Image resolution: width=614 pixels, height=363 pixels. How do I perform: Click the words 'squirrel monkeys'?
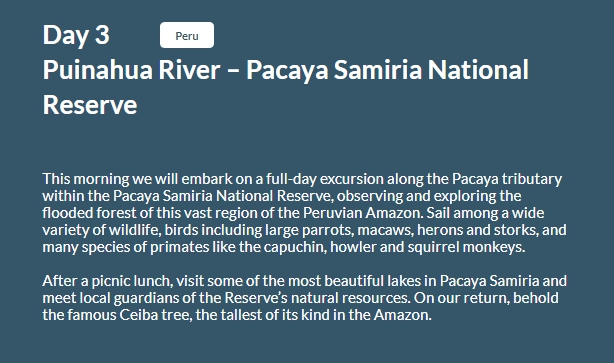click(x=466, y=247)
